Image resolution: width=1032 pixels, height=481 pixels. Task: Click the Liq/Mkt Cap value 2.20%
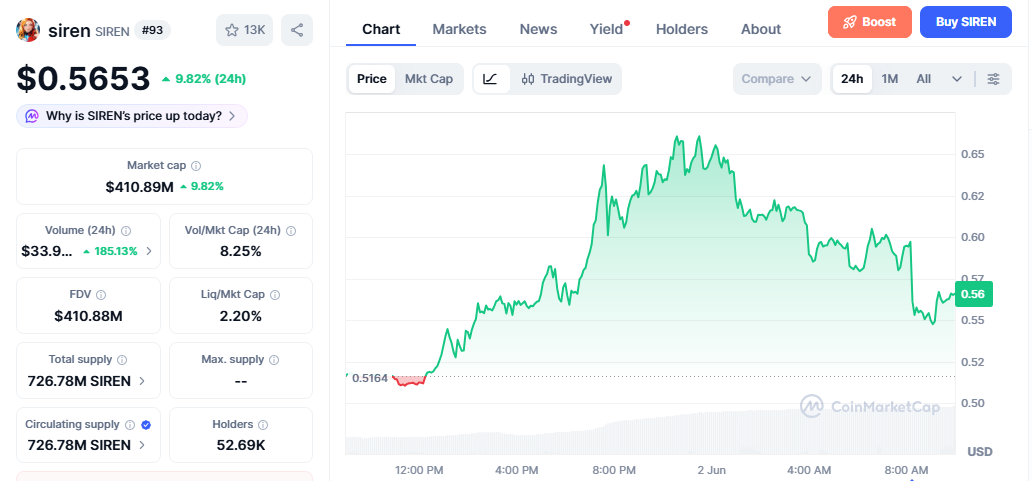point(241,316)
